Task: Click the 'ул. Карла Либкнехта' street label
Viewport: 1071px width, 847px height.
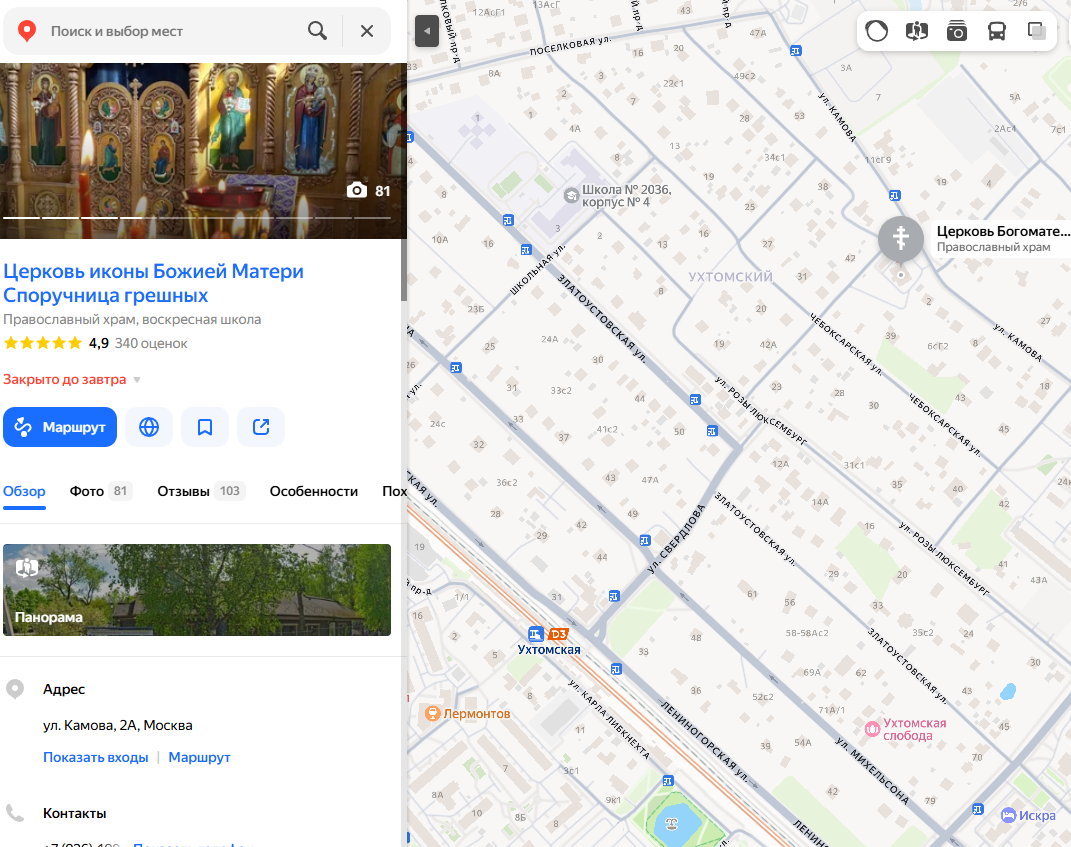Action: coord(609,719)
